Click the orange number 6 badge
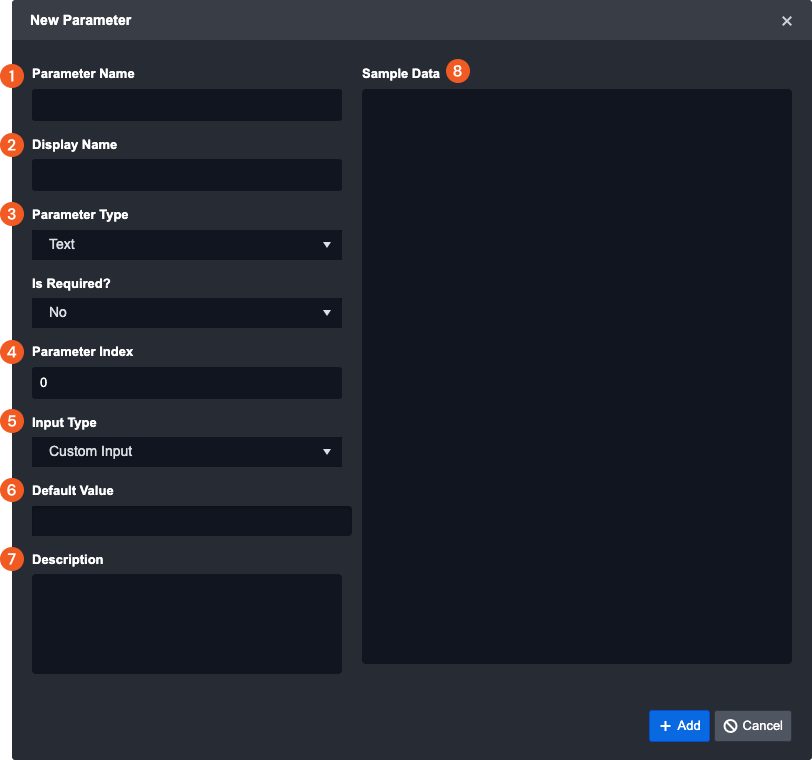 [12, 490]
